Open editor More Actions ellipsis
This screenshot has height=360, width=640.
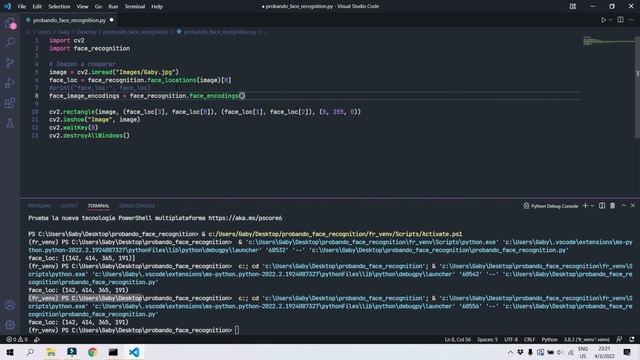pyautogui.click(x=631, y=20)
